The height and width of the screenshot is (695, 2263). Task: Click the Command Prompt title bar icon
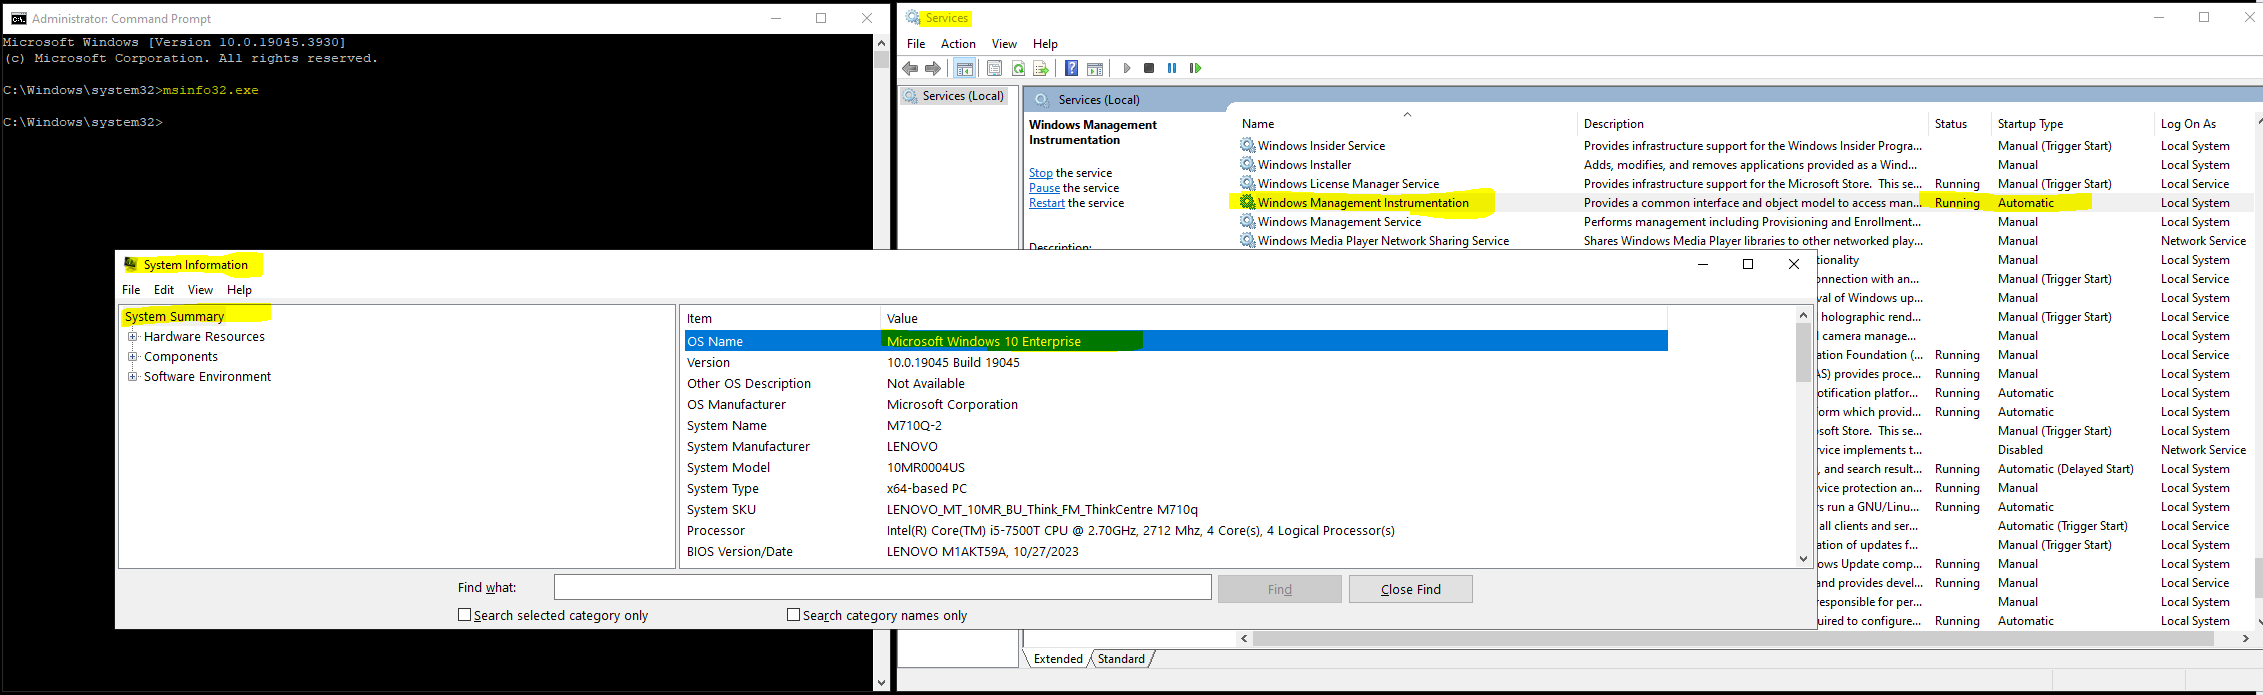click(x=18, y=18)
